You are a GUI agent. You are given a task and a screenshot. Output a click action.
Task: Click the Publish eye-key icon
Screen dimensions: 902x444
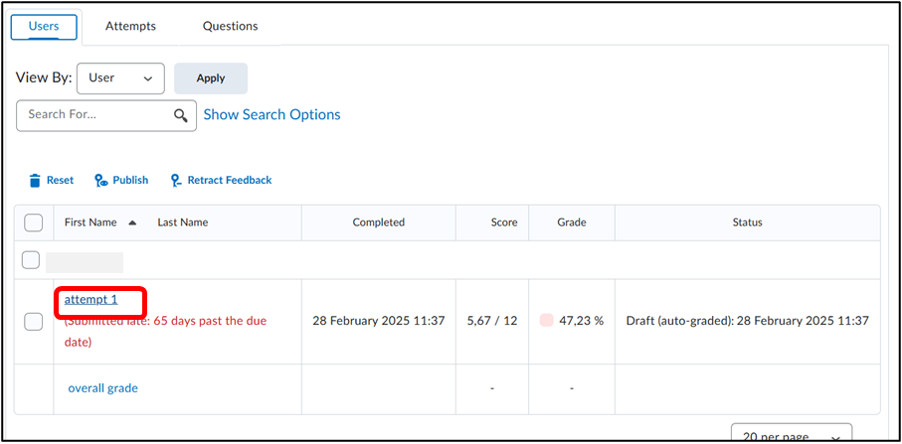[101, 181]
